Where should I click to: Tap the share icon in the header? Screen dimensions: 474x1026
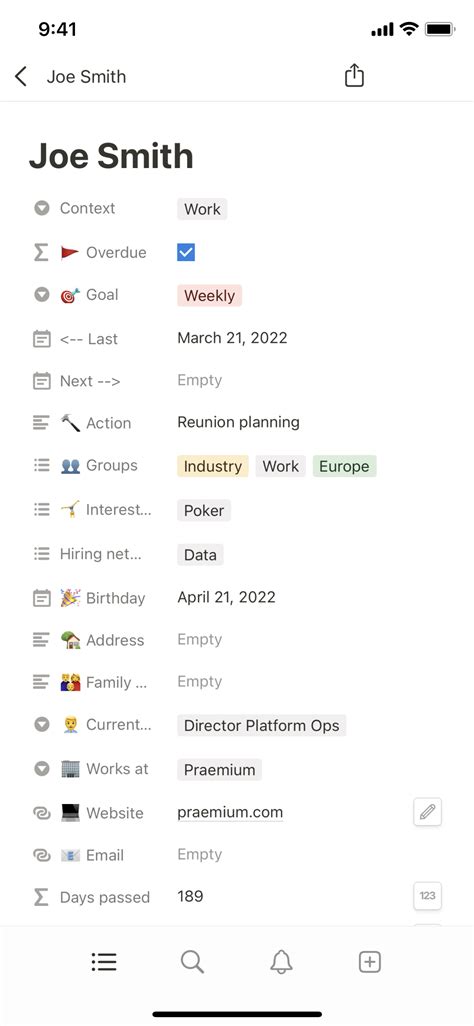pos(354,75)
